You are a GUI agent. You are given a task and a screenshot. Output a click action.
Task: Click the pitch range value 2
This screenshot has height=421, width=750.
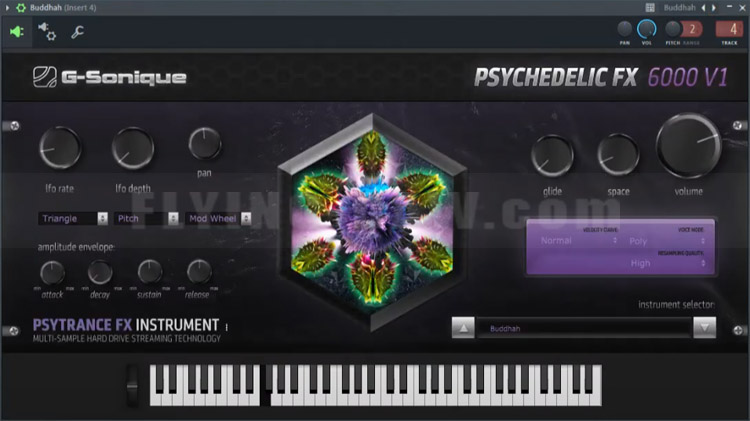(692, 29)
